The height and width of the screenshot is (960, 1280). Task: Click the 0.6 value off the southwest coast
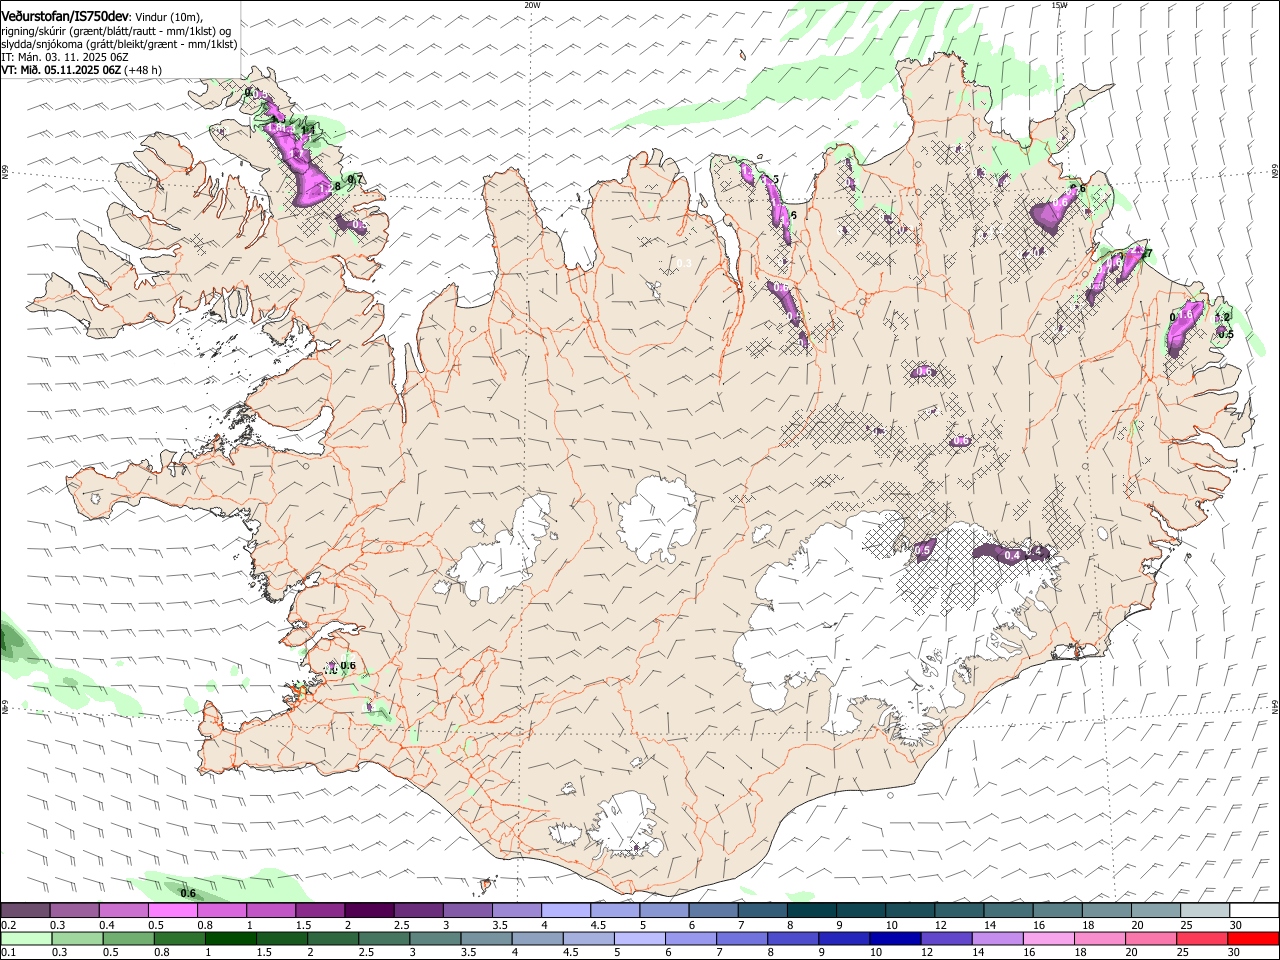[x=187, y=893]
